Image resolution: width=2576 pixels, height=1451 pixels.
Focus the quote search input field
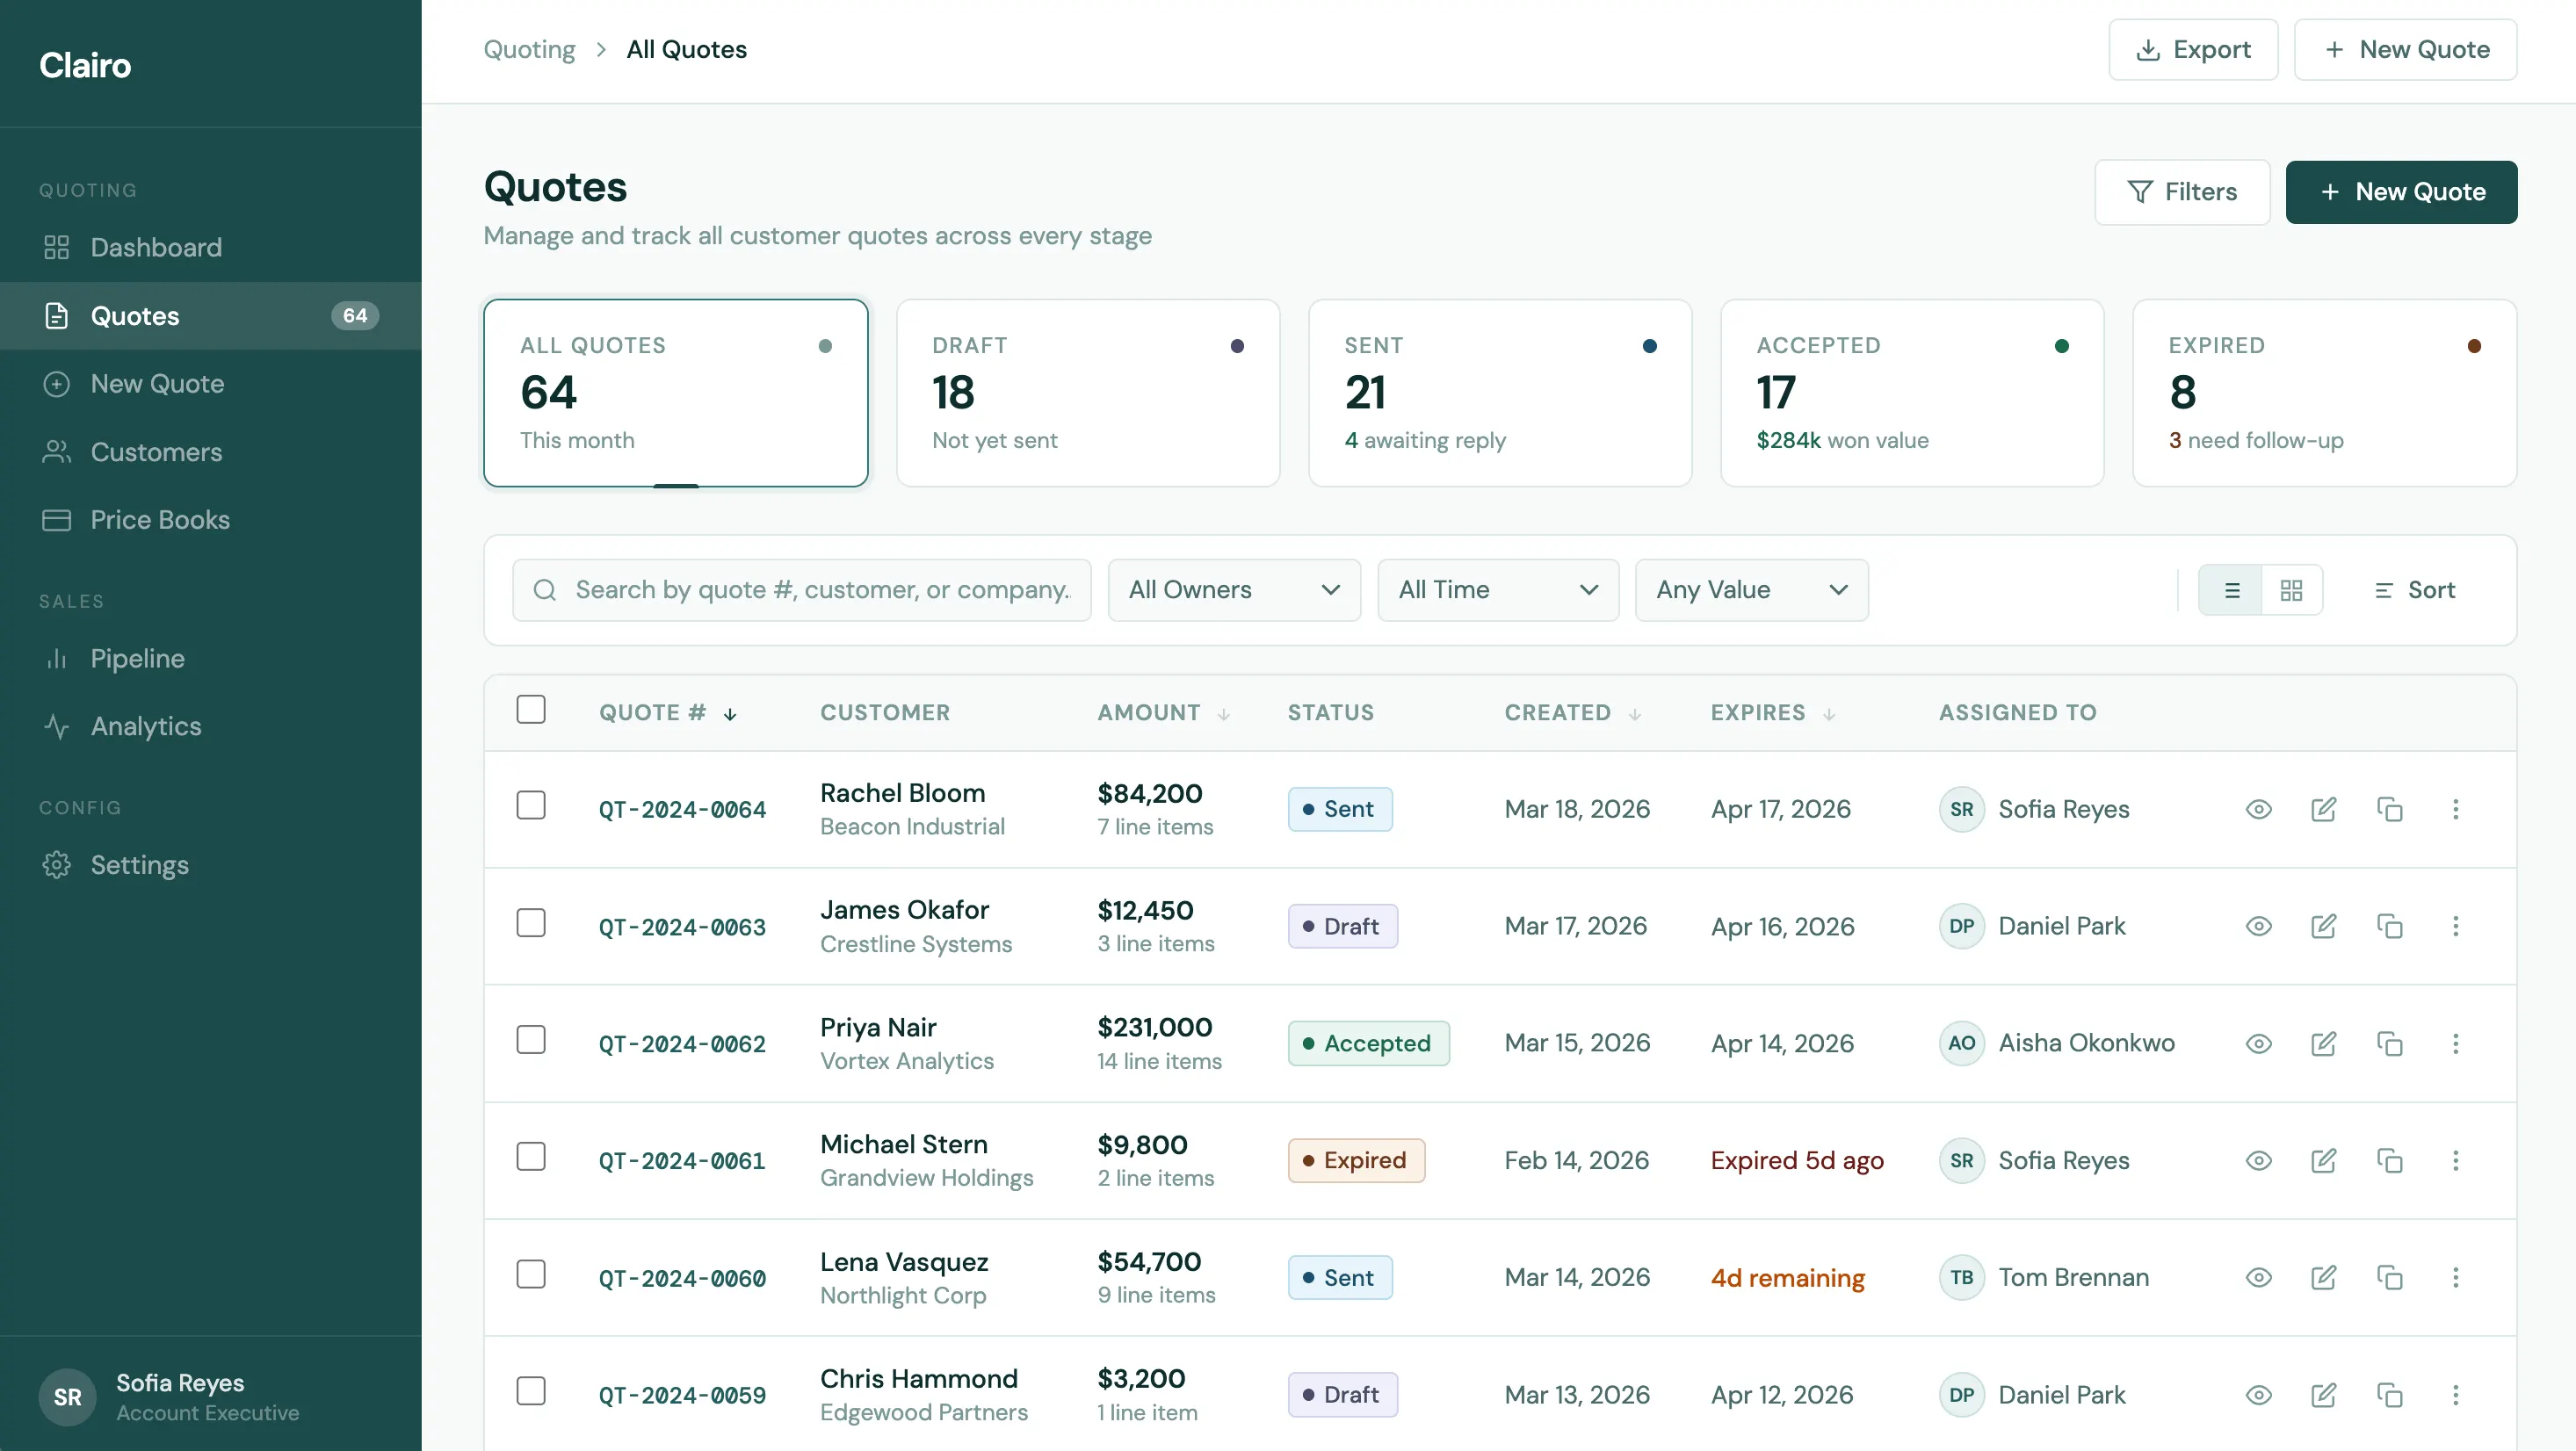tap(802, 590)
